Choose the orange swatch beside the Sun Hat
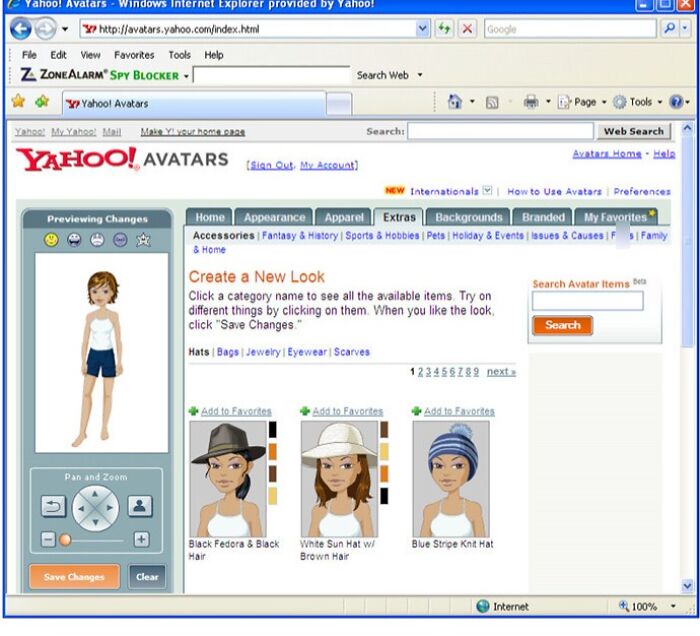The width and height of the screenshot is (700, 636). point(384,474)
